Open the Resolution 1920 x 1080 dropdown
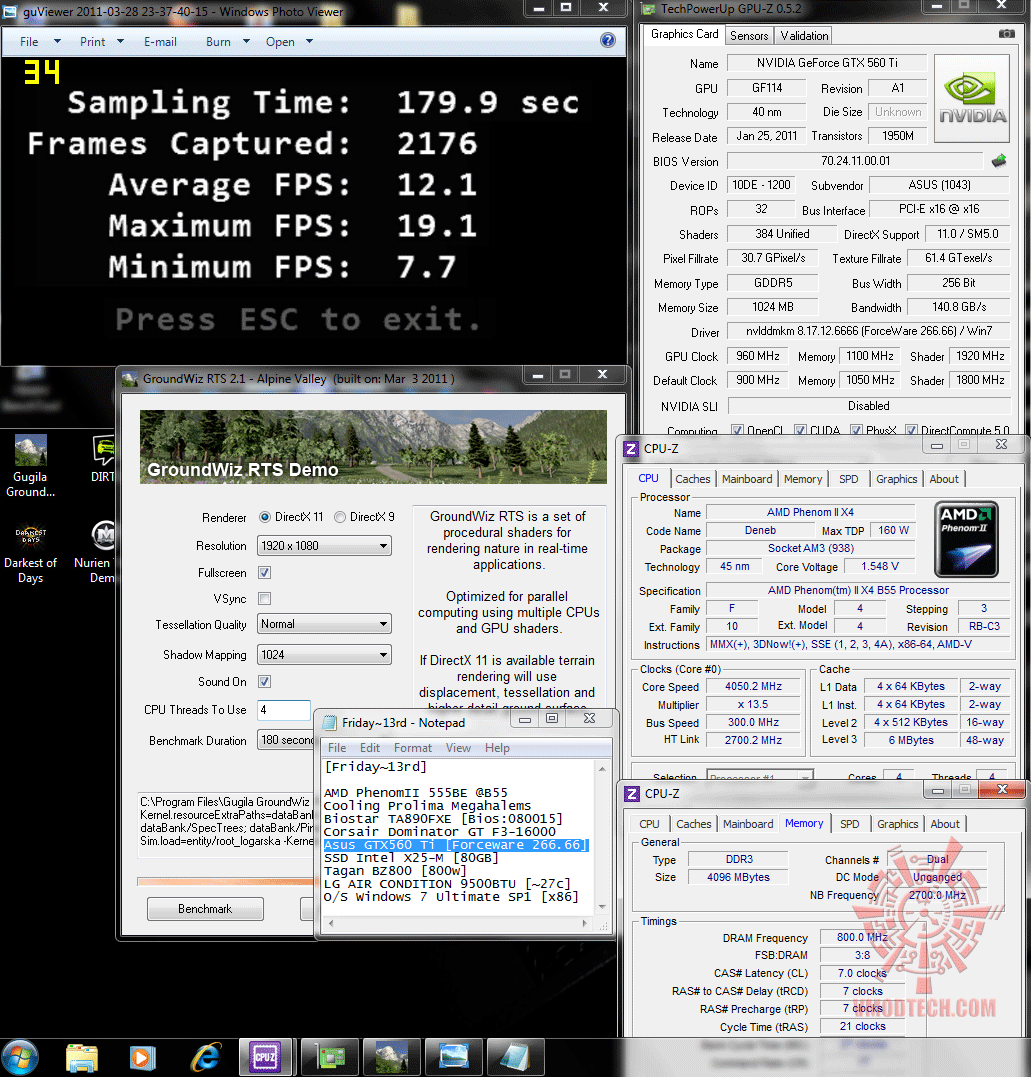Viewport: 1031px width, 1077px height. [x=324, y=545]
